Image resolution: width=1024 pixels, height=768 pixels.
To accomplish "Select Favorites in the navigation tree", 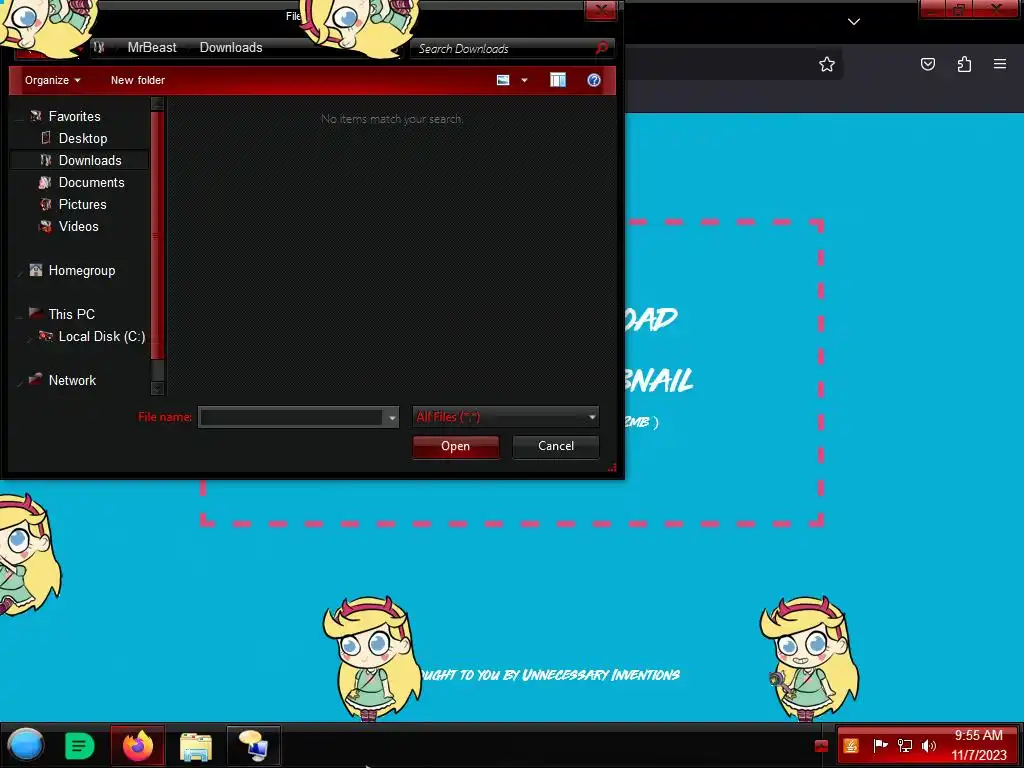I will pyautogui.click(x=74, y=116).
